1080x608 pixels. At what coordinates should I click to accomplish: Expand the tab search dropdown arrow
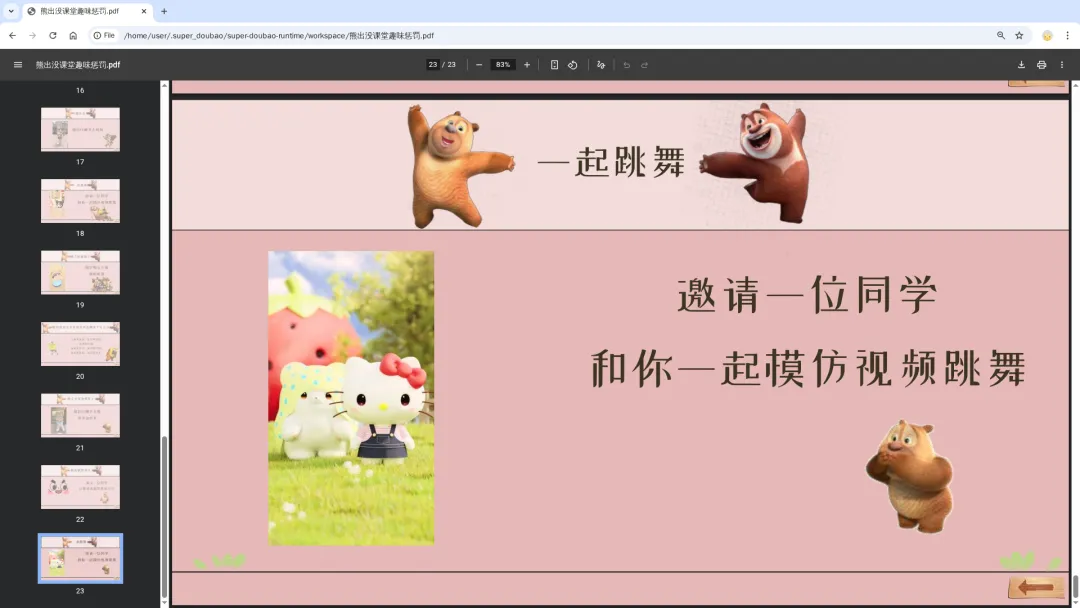click(x=11, y=11)
